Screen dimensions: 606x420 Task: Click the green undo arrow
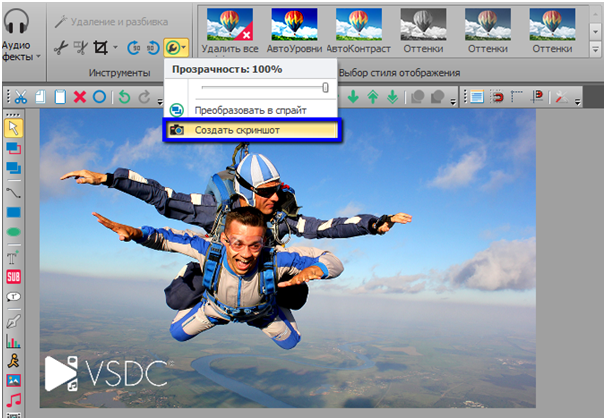coord(124,97)
